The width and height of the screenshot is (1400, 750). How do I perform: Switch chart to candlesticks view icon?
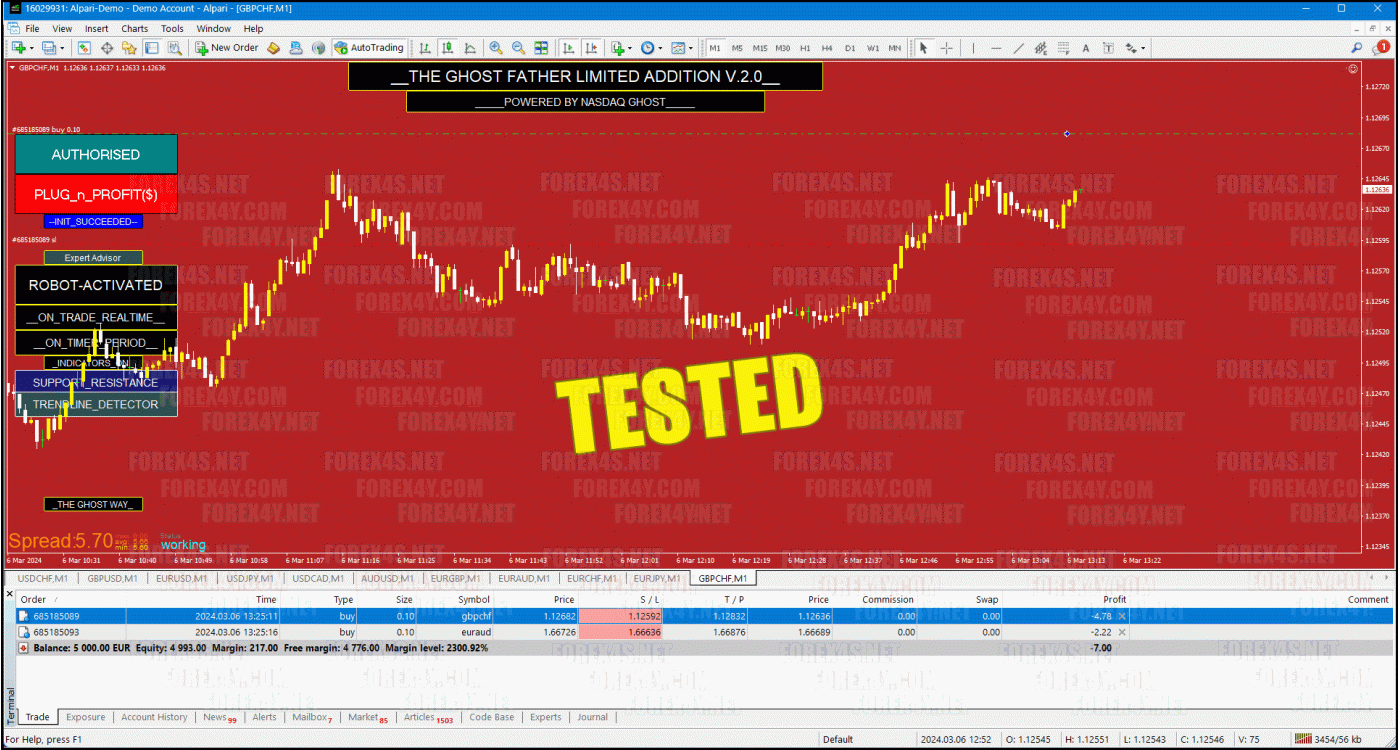pos(447,48)
